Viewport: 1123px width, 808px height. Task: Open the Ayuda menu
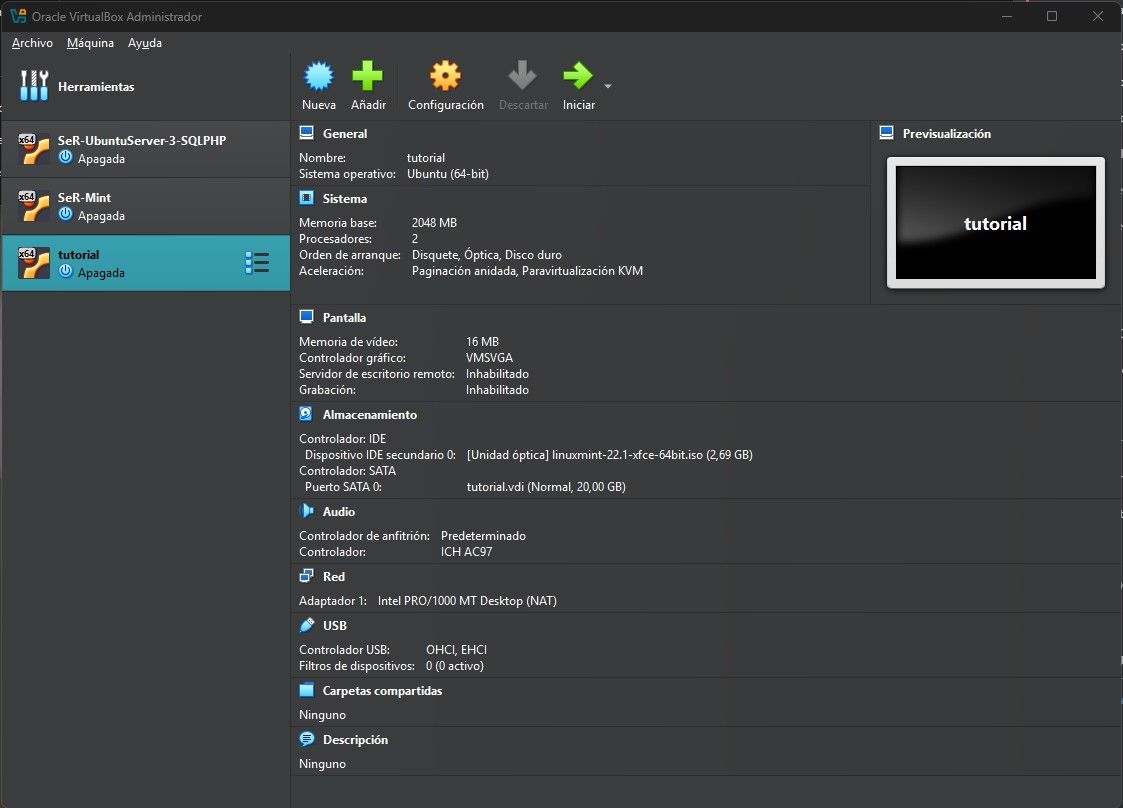145,43
